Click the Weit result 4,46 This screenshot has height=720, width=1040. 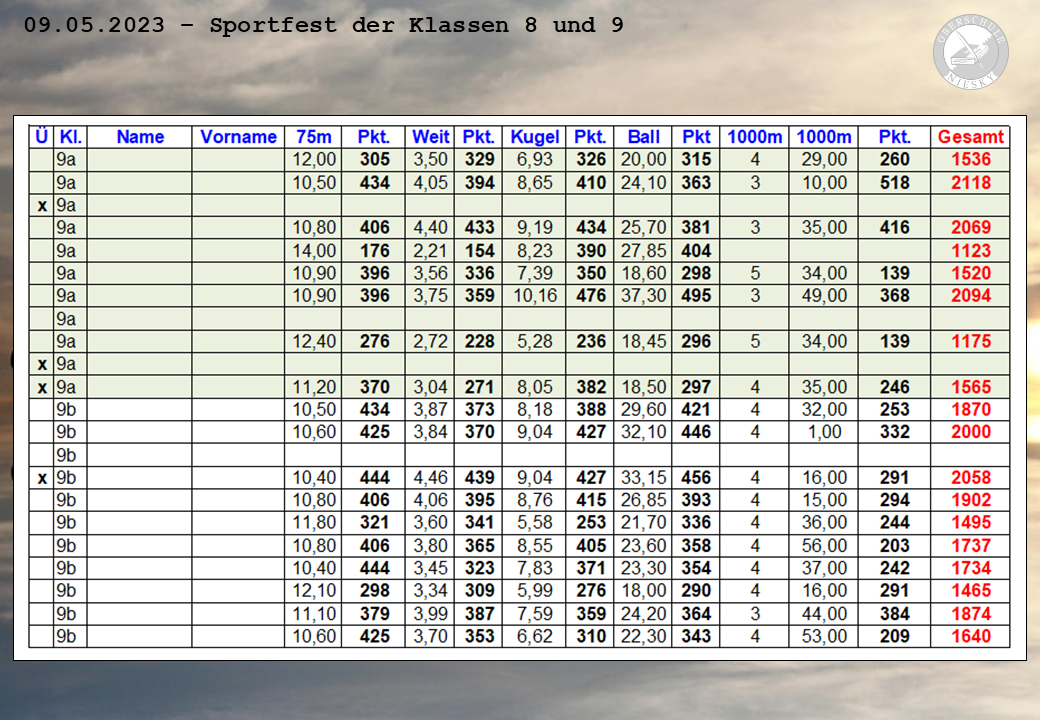point(430,477)
